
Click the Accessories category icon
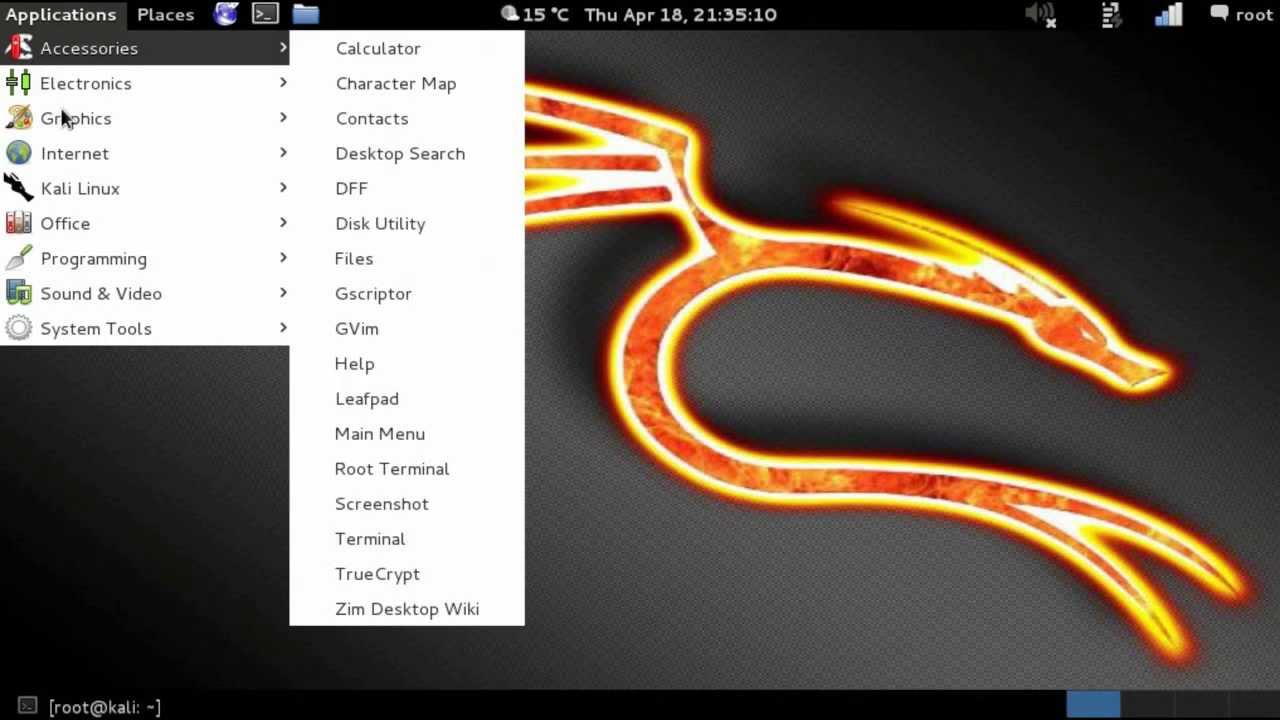coord(18,48)
